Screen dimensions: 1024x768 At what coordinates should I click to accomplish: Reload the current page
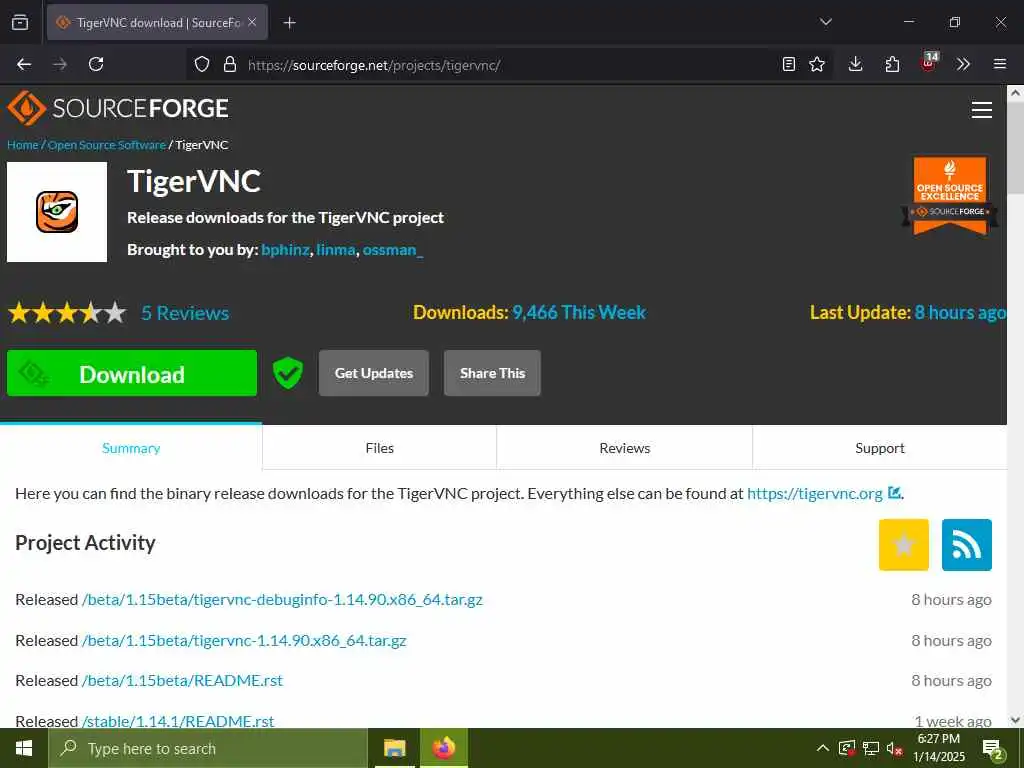click(96, 64)
